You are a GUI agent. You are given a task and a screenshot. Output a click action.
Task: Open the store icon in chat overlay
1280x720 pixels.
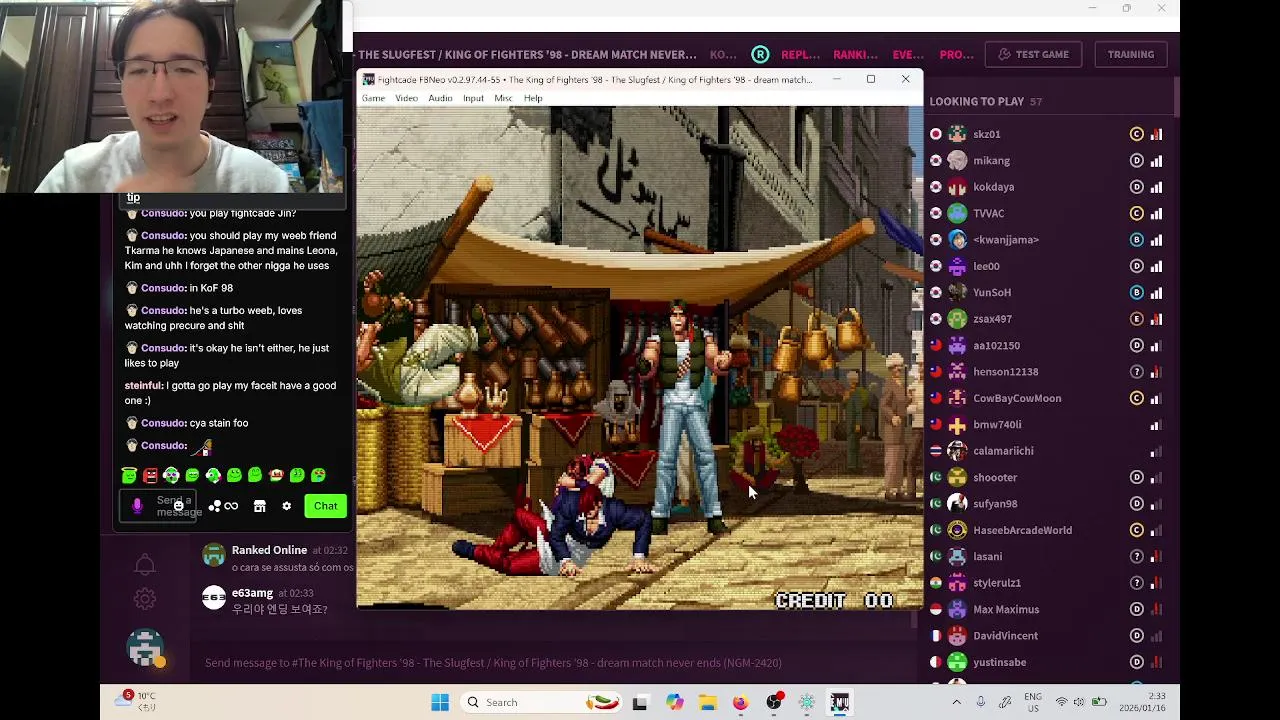point(259,506)
